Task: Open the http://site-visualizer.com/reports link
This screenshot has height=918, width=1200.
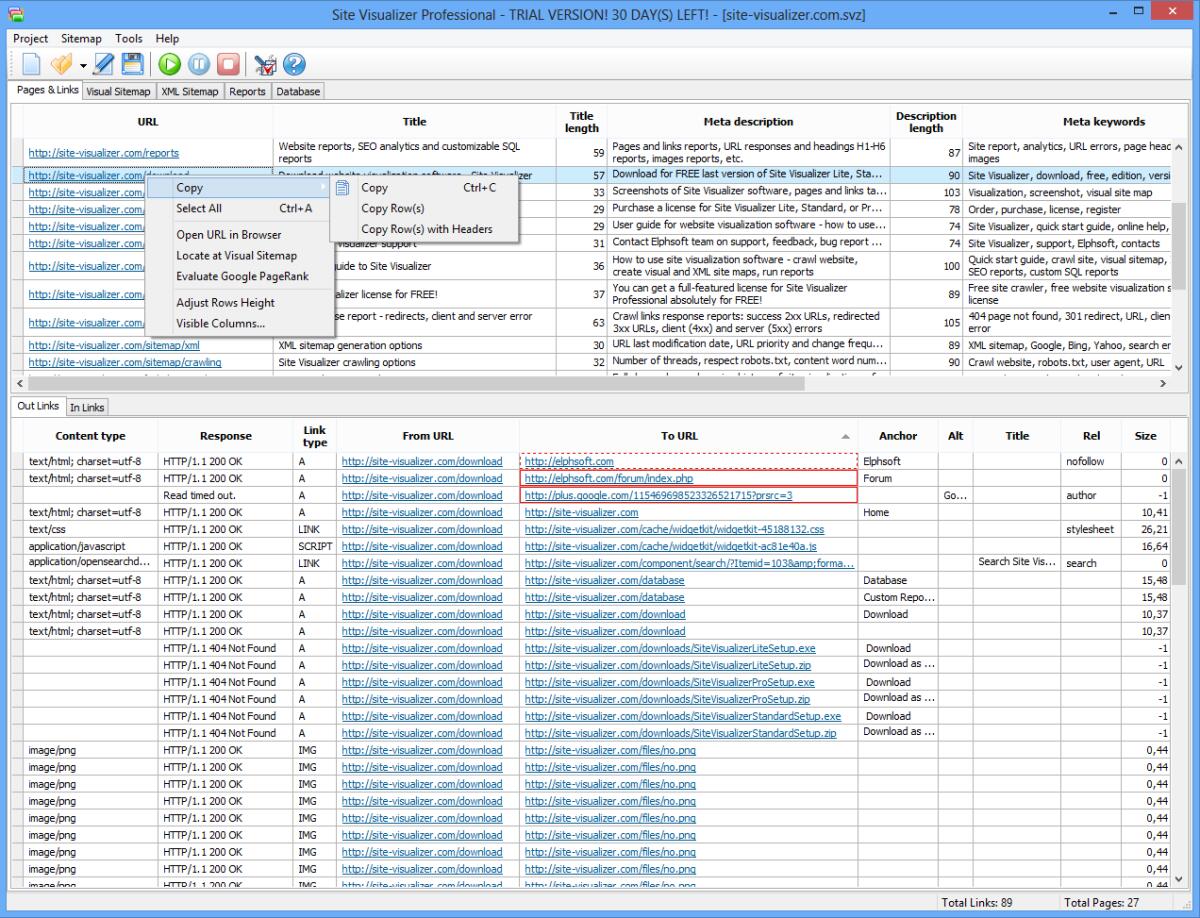Action: (x=102, y=152)
